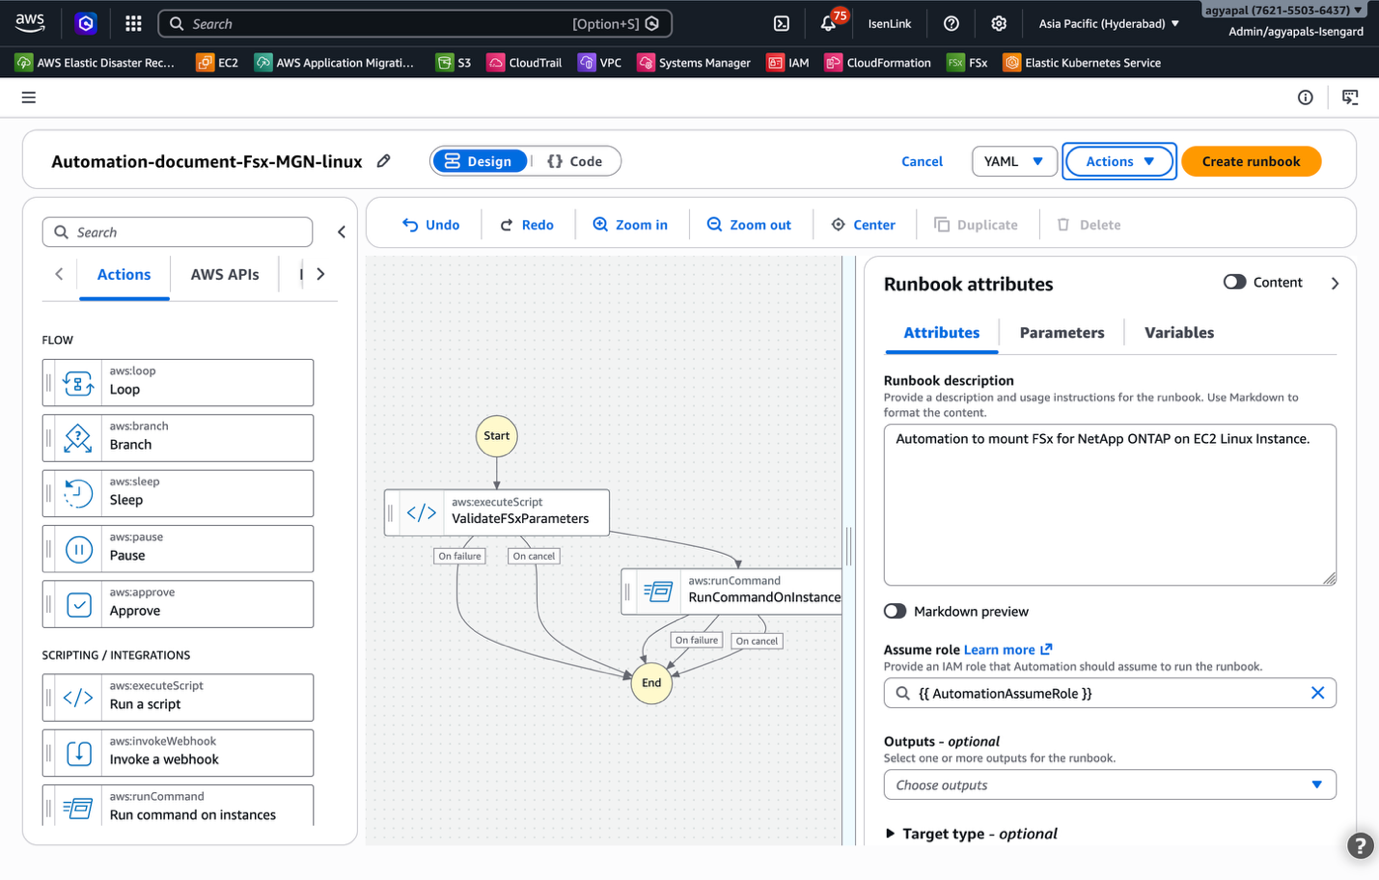Image resolution: width=1379 pixels, height=880 pixels.
Task: Switch to Design view
Action: coord(479,161)
